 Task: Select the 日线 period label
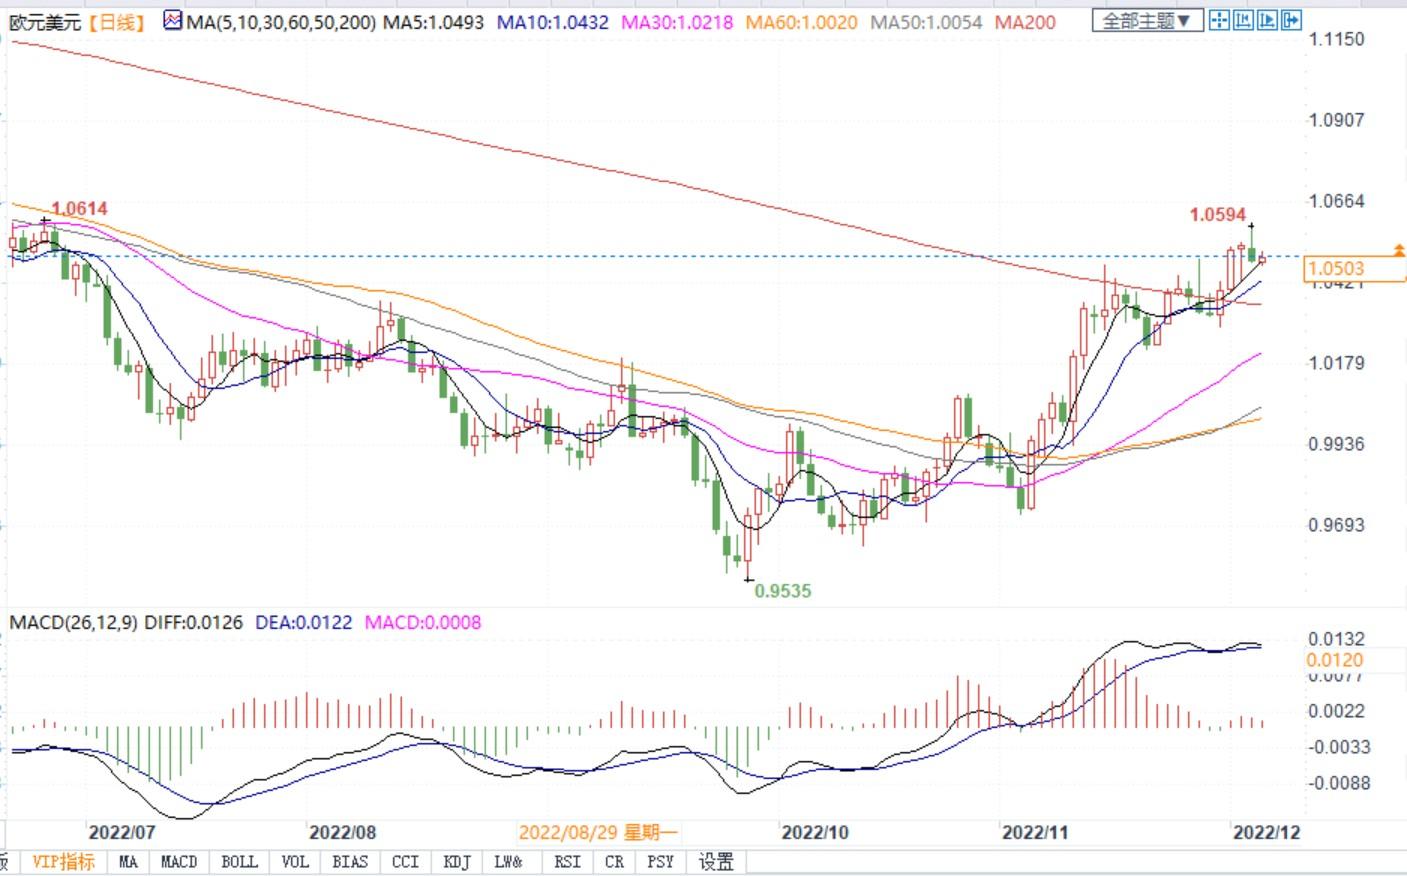click(x=117, y=21)
